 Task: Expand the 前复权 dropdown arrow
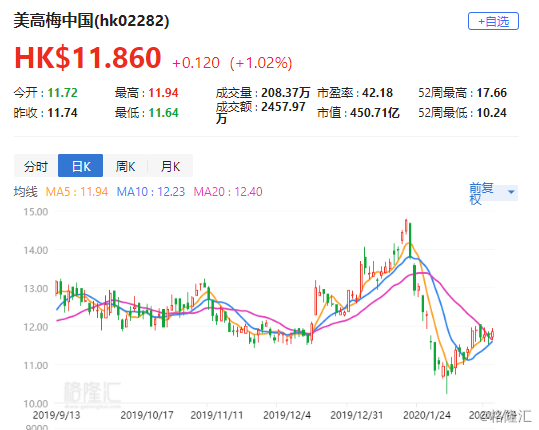(511, 192)
